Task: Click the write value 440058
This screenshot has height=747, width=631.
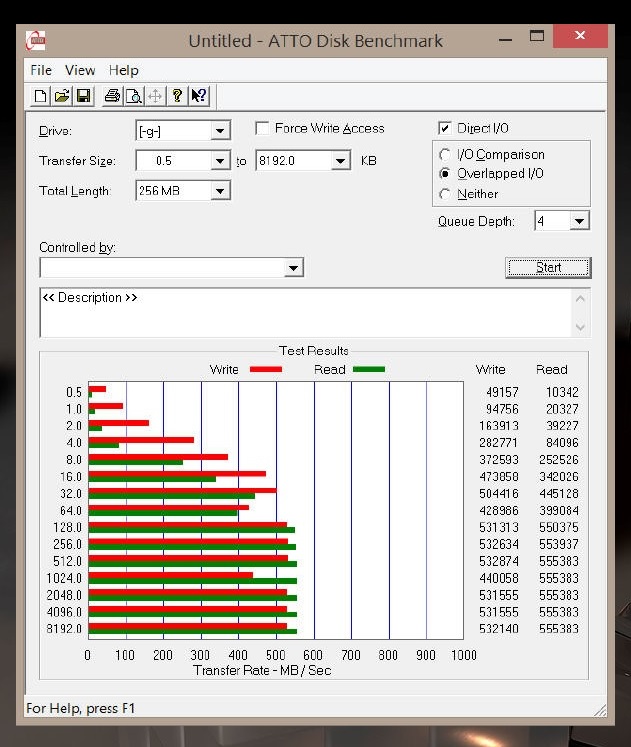Action: [499, 578]
